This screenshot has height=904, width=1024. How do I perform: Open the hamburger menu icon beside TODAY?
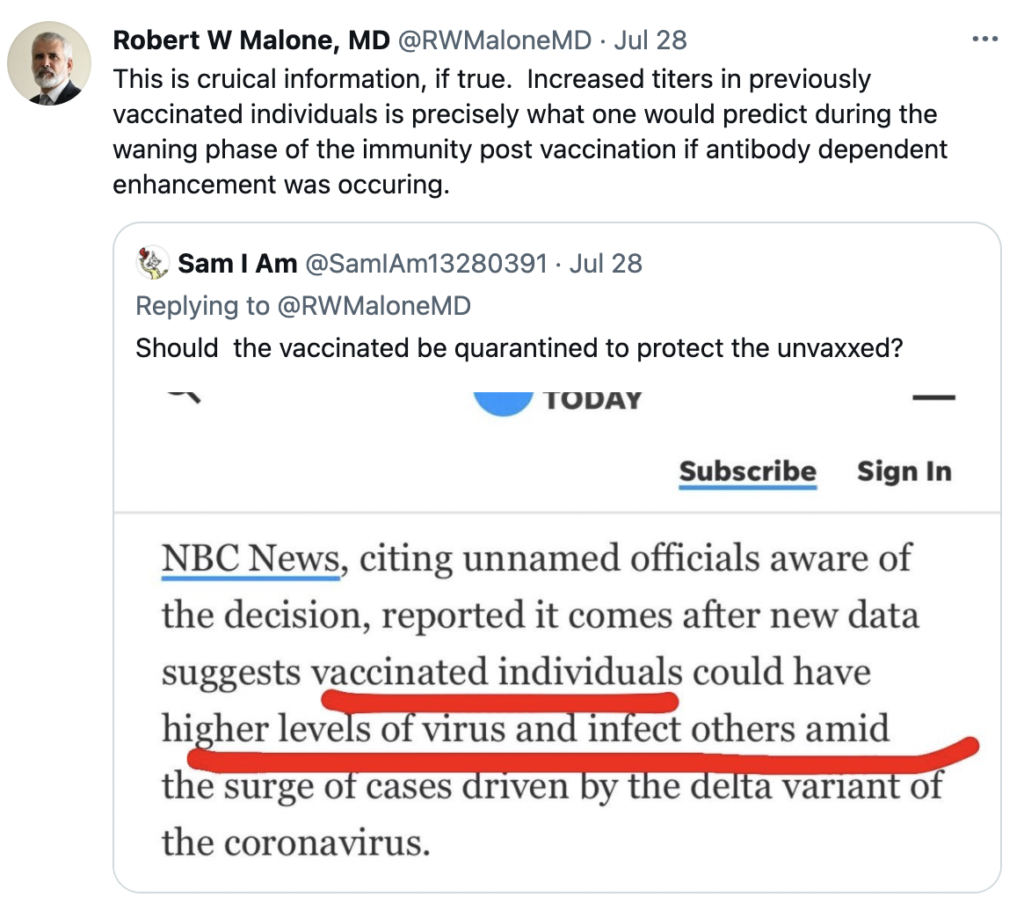[934, 396]
